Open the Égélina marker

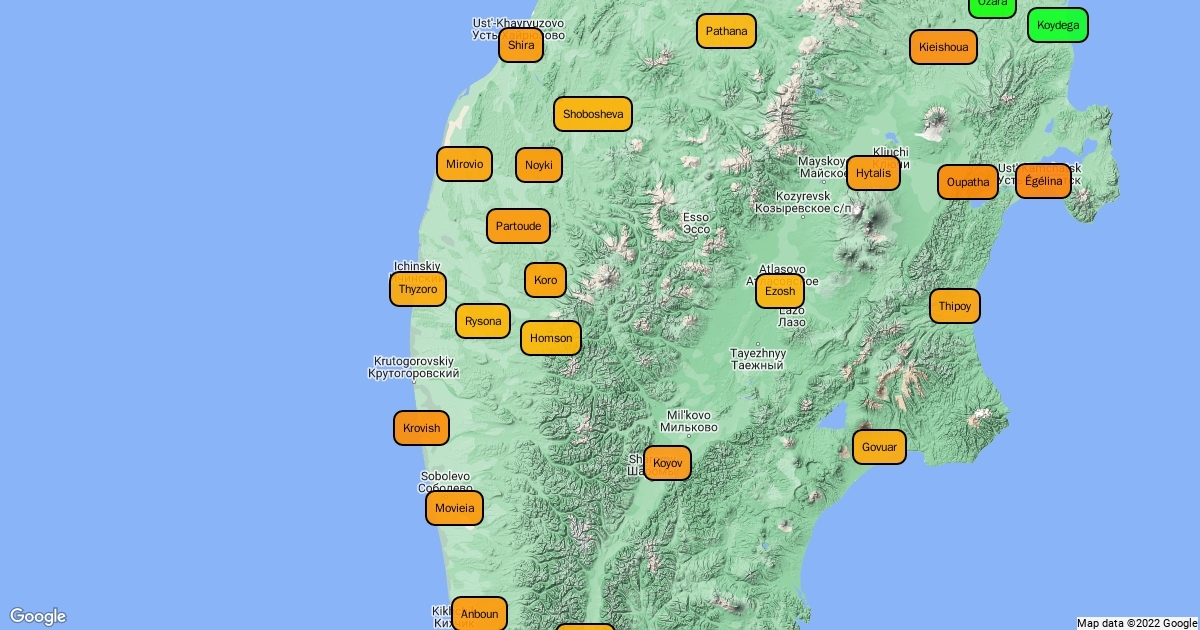1043,181
